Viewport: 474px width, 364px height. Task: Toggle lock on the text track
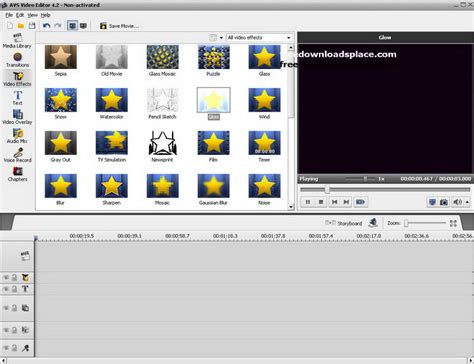coord(14,289)
